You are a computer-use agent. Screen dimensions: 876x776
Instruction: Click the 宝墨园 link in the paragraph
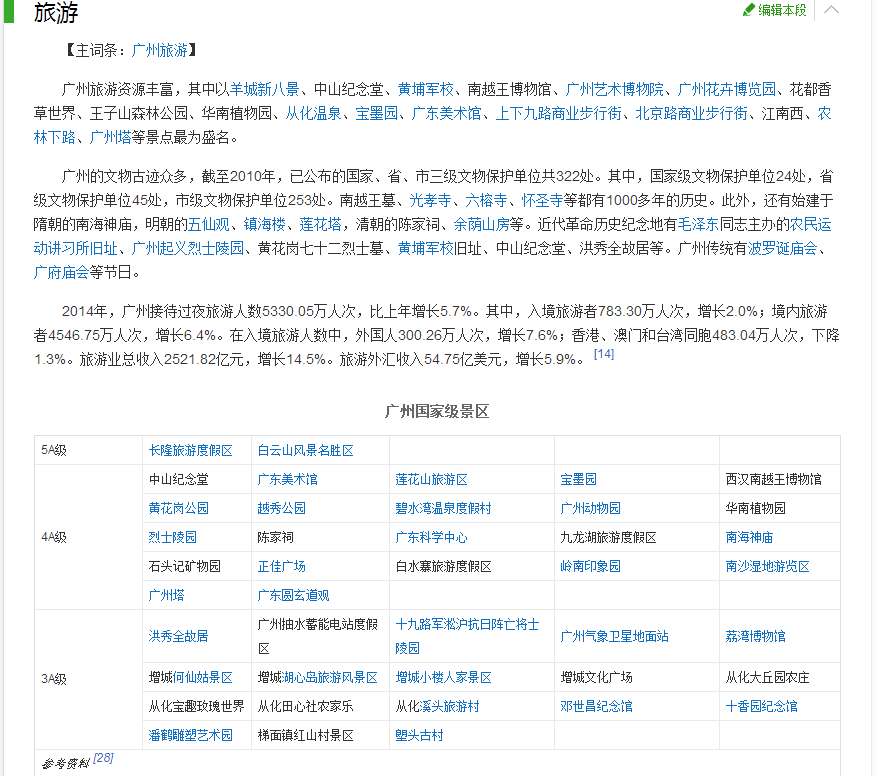click(x=377, y=113)
